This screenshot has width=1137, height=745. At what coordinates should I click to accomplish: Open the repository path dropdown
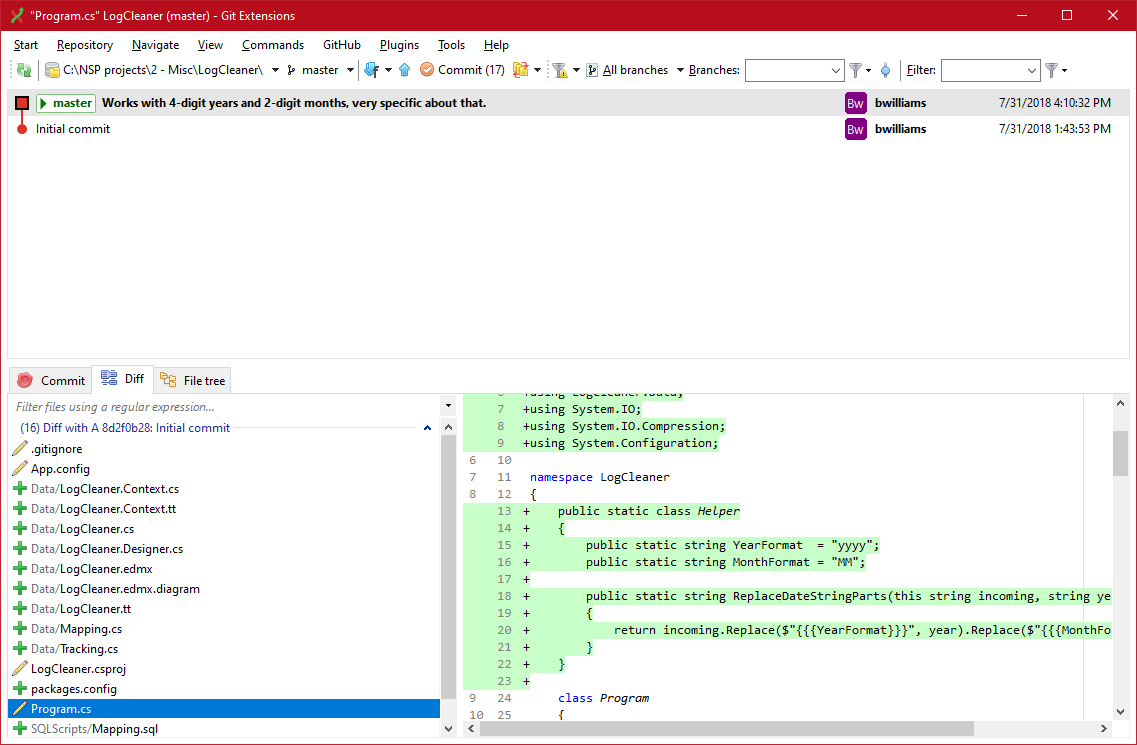[275, 70]
